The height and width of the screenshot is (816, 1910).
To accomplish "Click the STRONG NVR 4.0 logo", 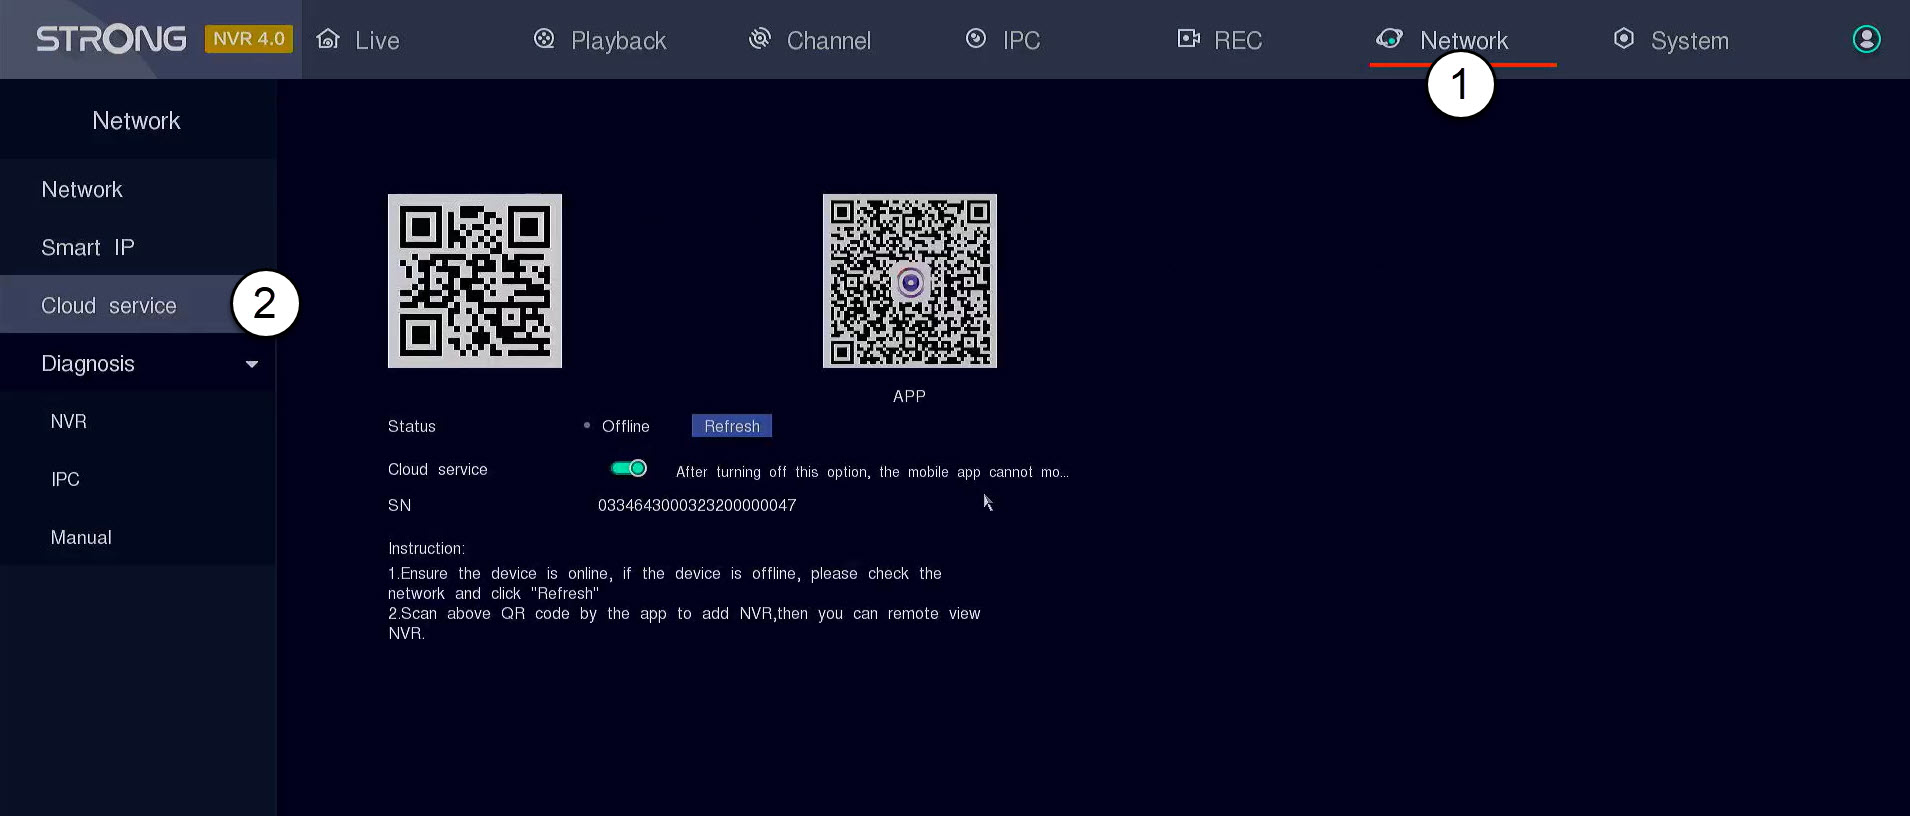I will pos(164,39).
